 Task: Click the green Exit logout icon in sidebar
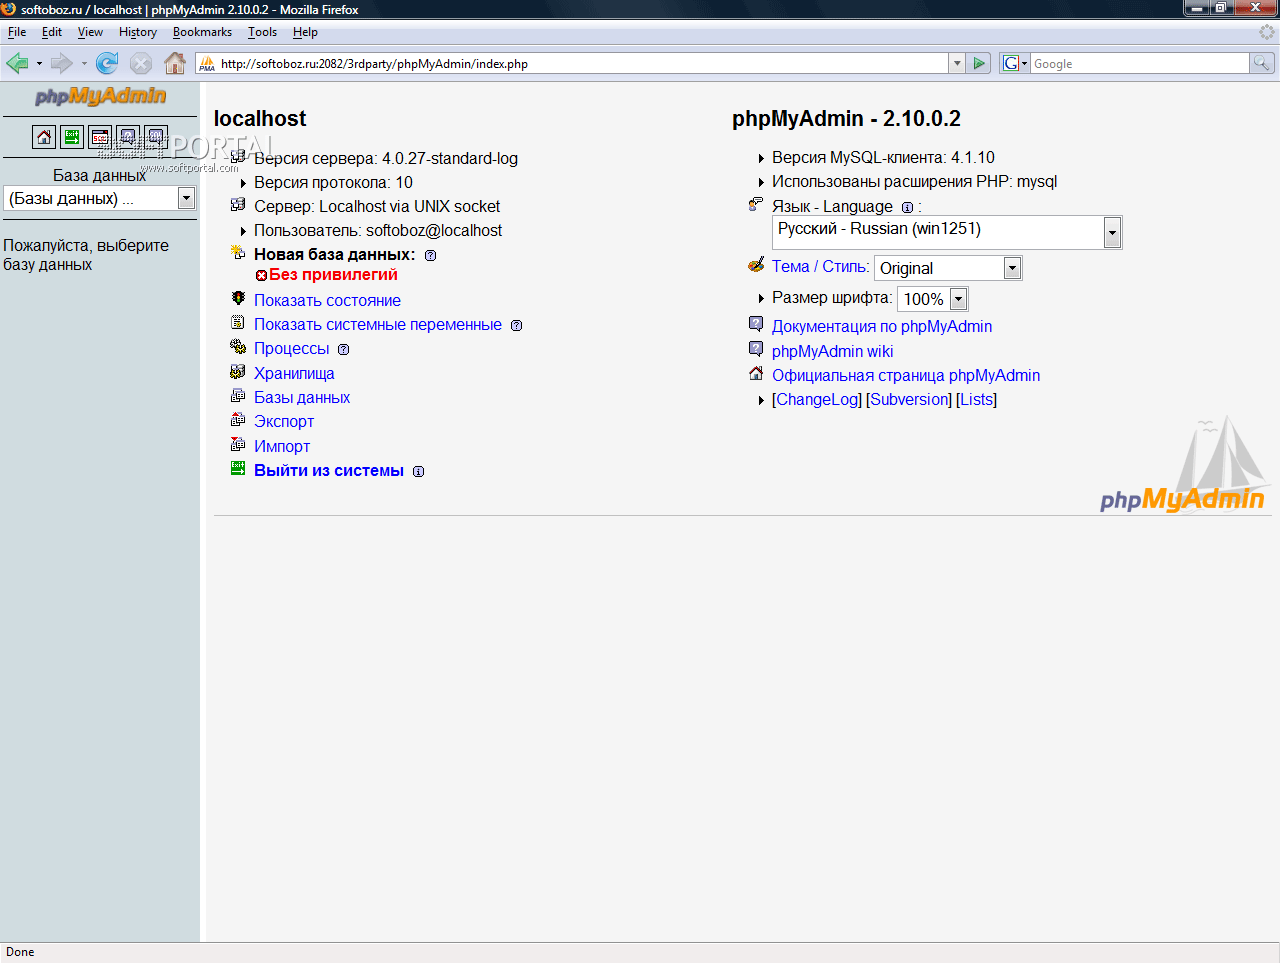pos(72,137)
